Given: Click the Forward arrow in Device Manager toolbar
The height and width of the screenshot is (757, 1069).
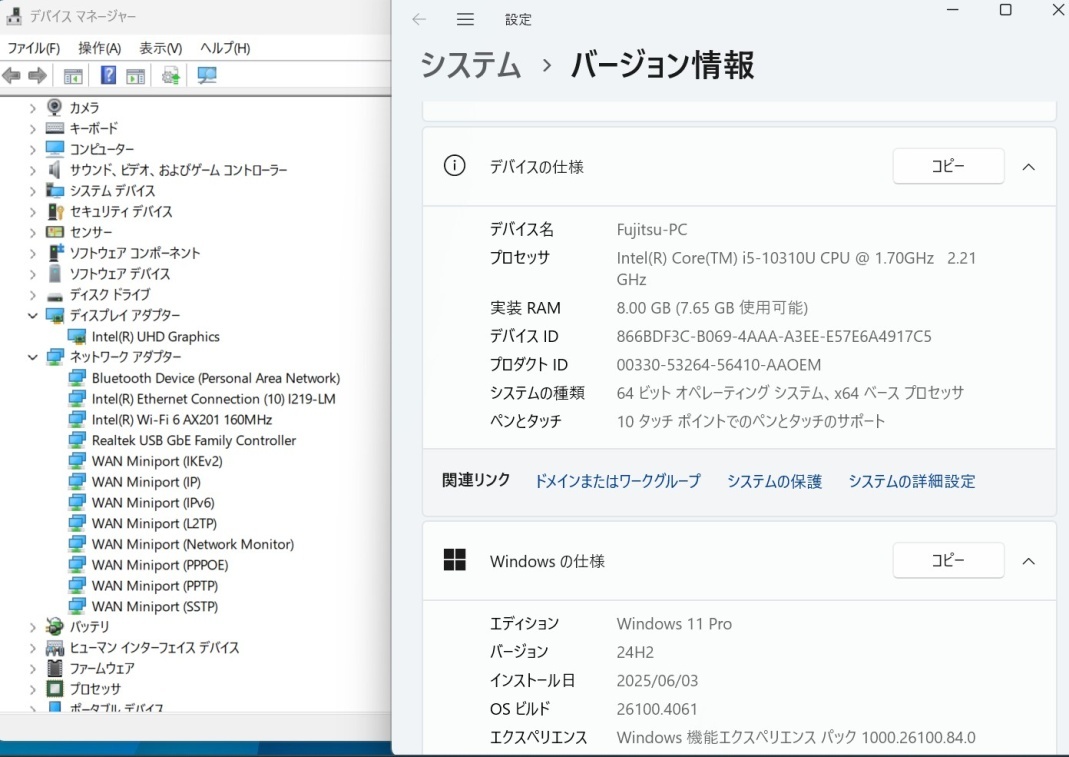Looking at the screenshot, I should pyautogui.click(x=37, y=75).
